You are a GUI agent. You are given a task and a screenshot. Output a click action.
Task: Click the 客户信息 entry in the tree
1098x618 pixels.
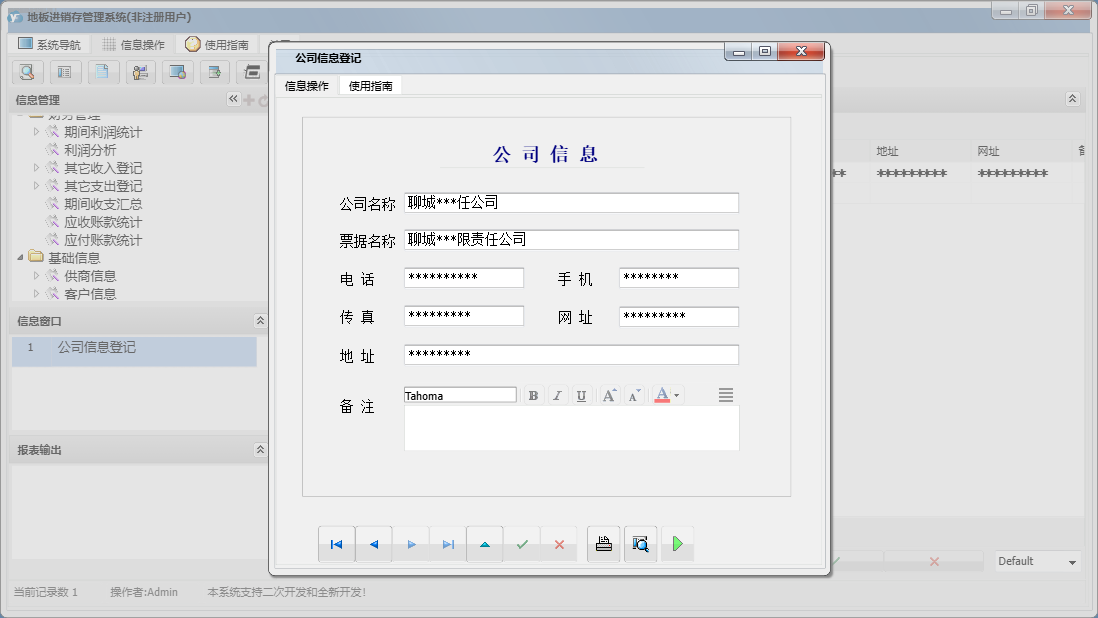click(92, 293)
